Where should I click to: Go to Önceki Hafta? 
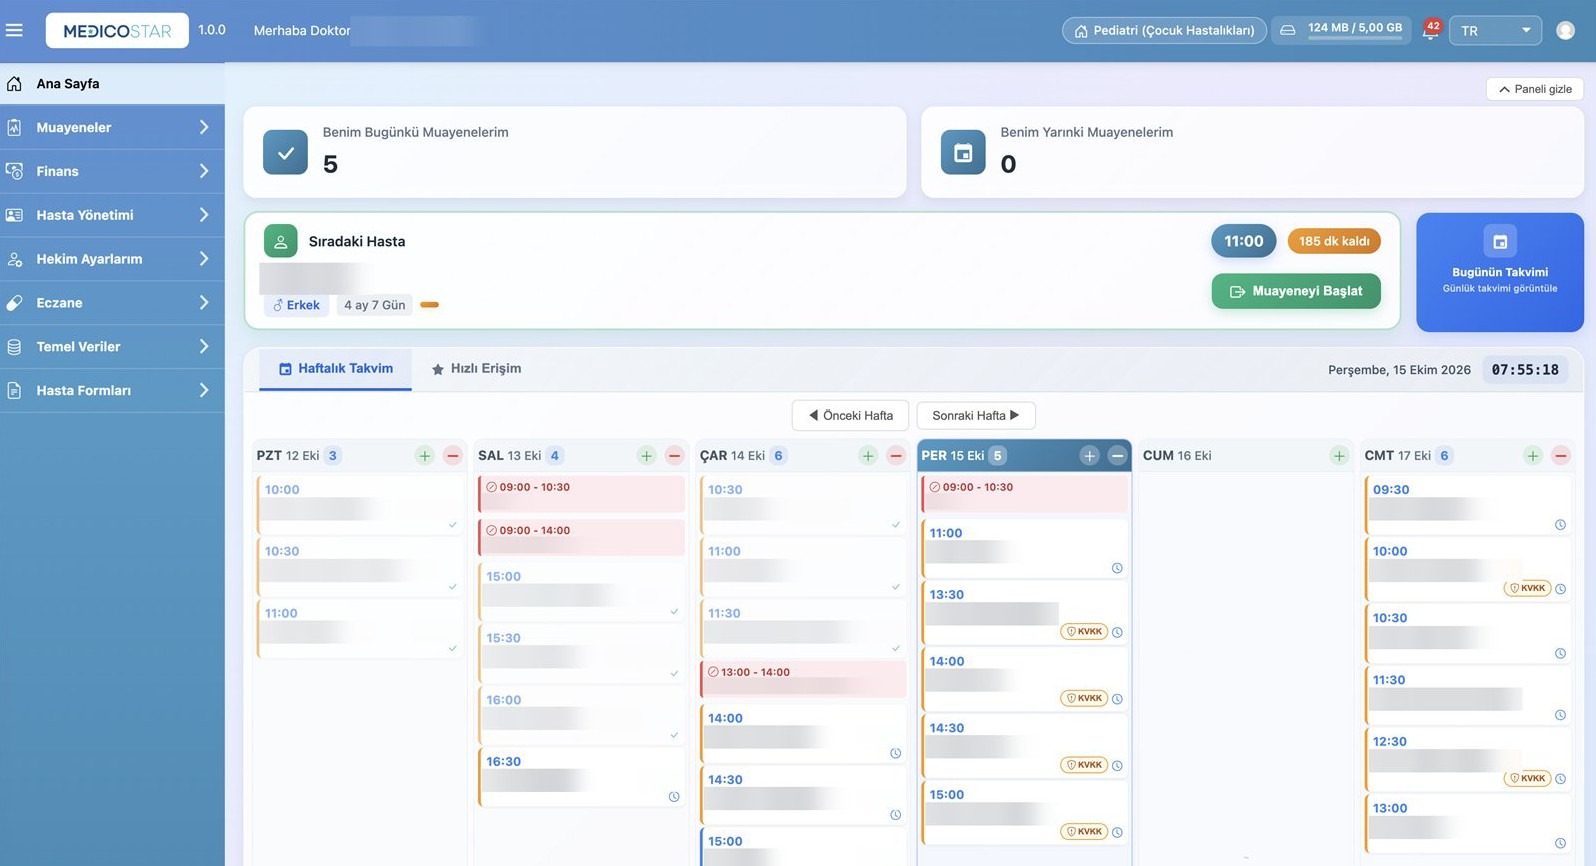pos(850,415)
